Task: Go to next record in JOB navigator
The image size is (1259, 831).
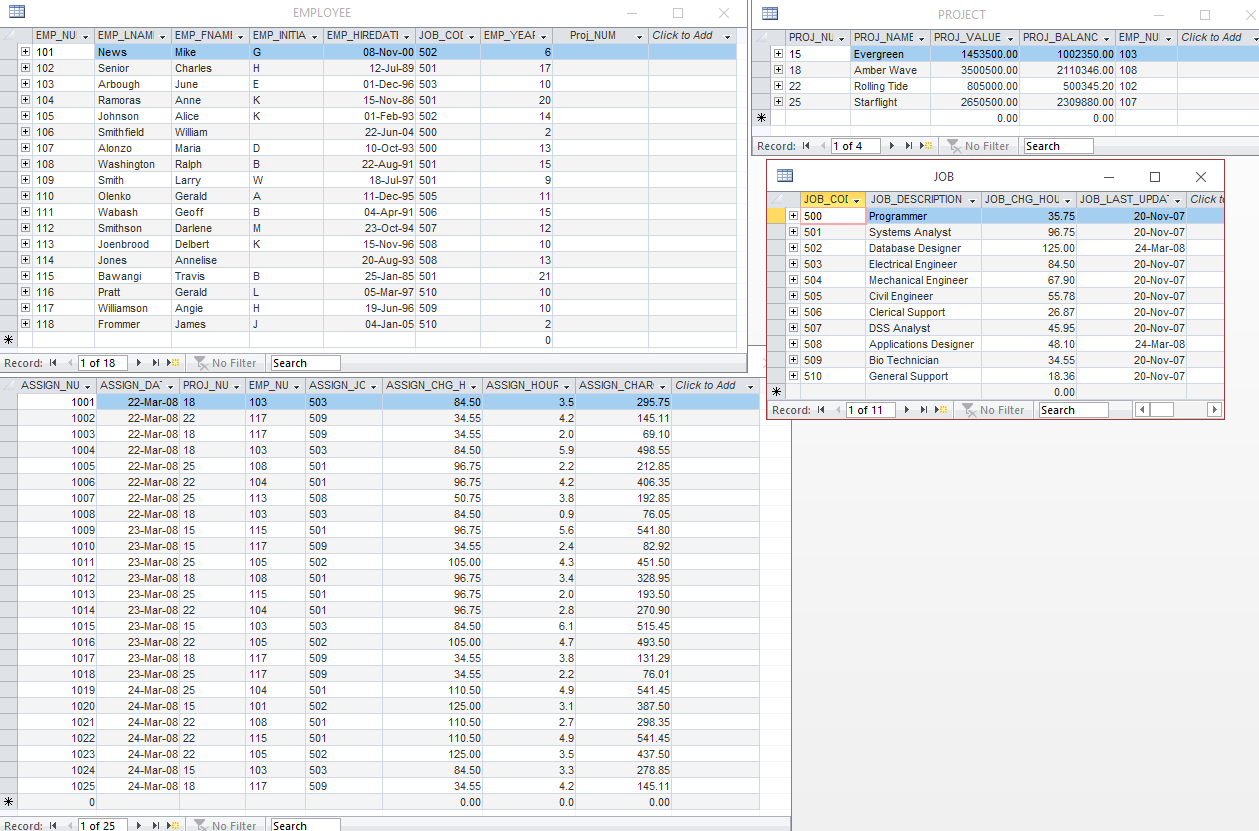Action: pyautogui.click(x=907, y=410)
